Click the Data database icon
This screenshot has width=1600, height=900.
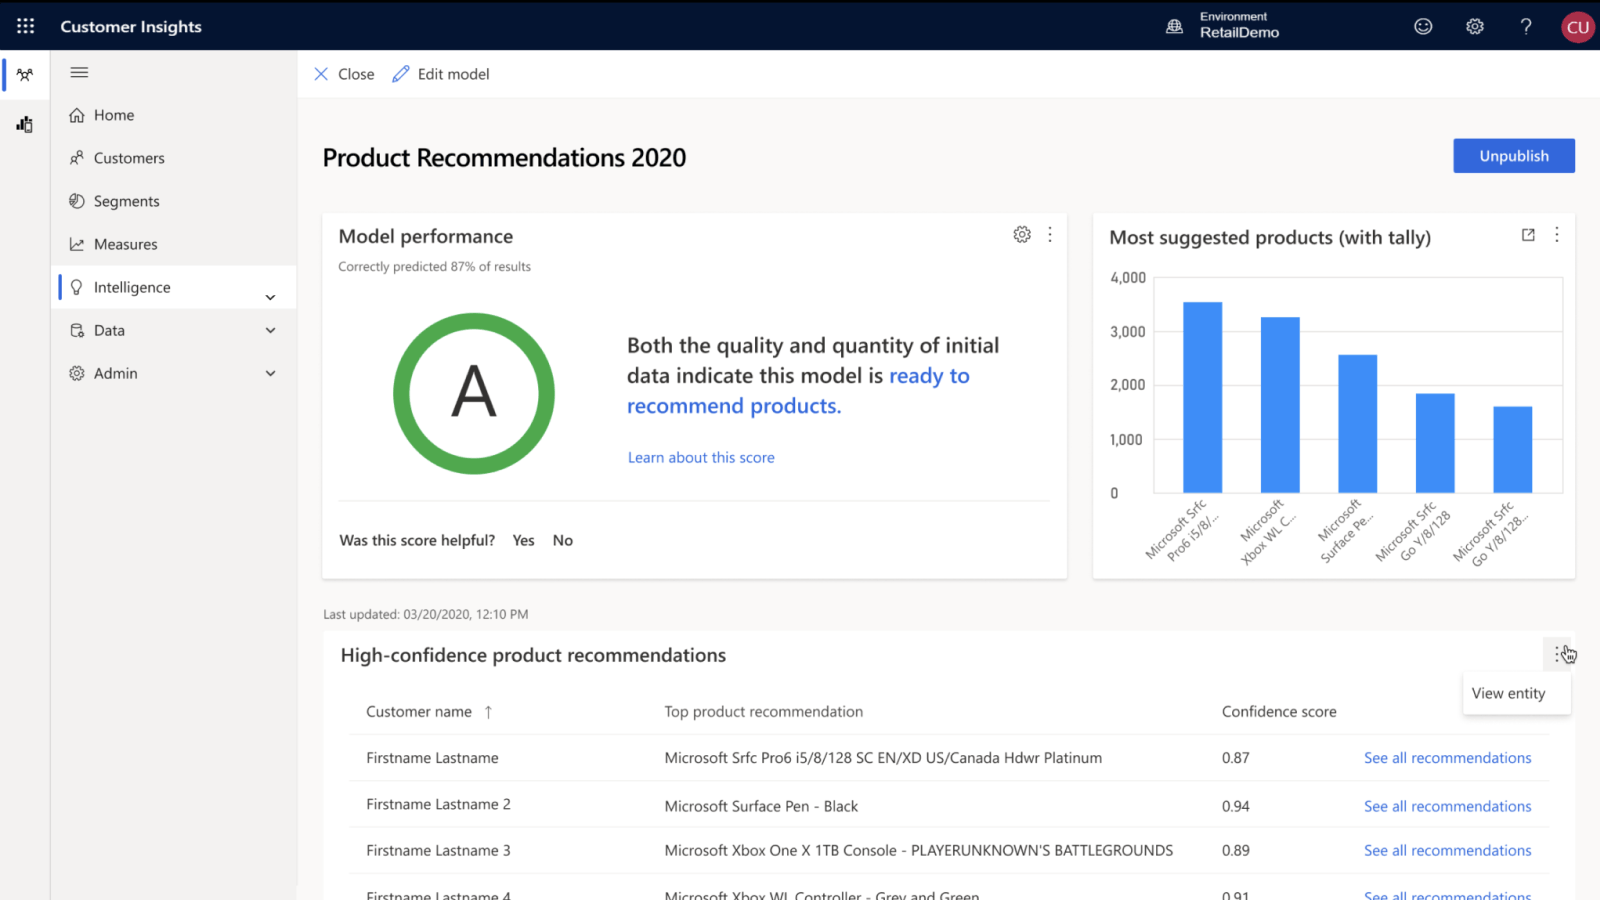pyautogui.click(x=77, y=330)
